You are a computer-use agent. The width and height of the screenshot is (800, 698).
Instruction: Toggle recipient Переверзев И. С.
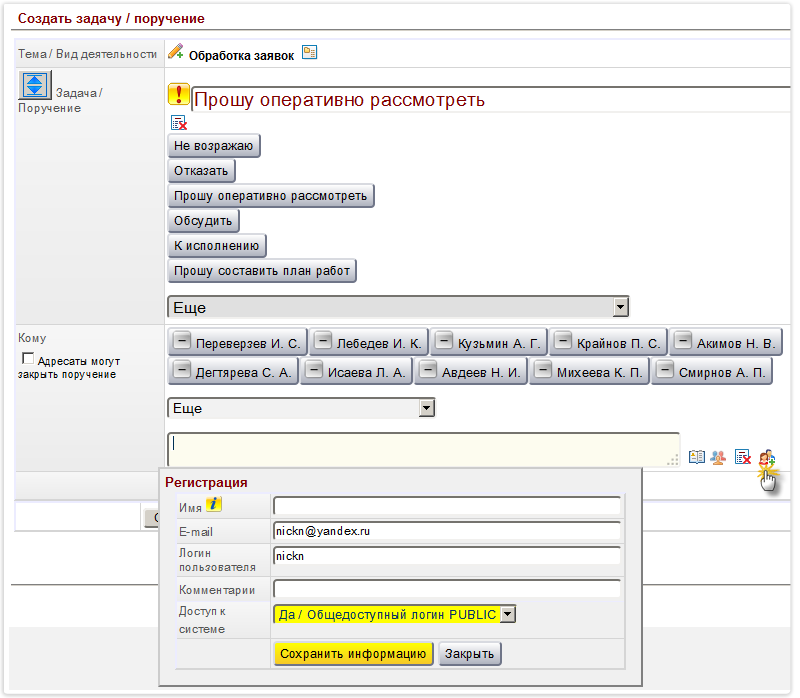click(236, 342)
